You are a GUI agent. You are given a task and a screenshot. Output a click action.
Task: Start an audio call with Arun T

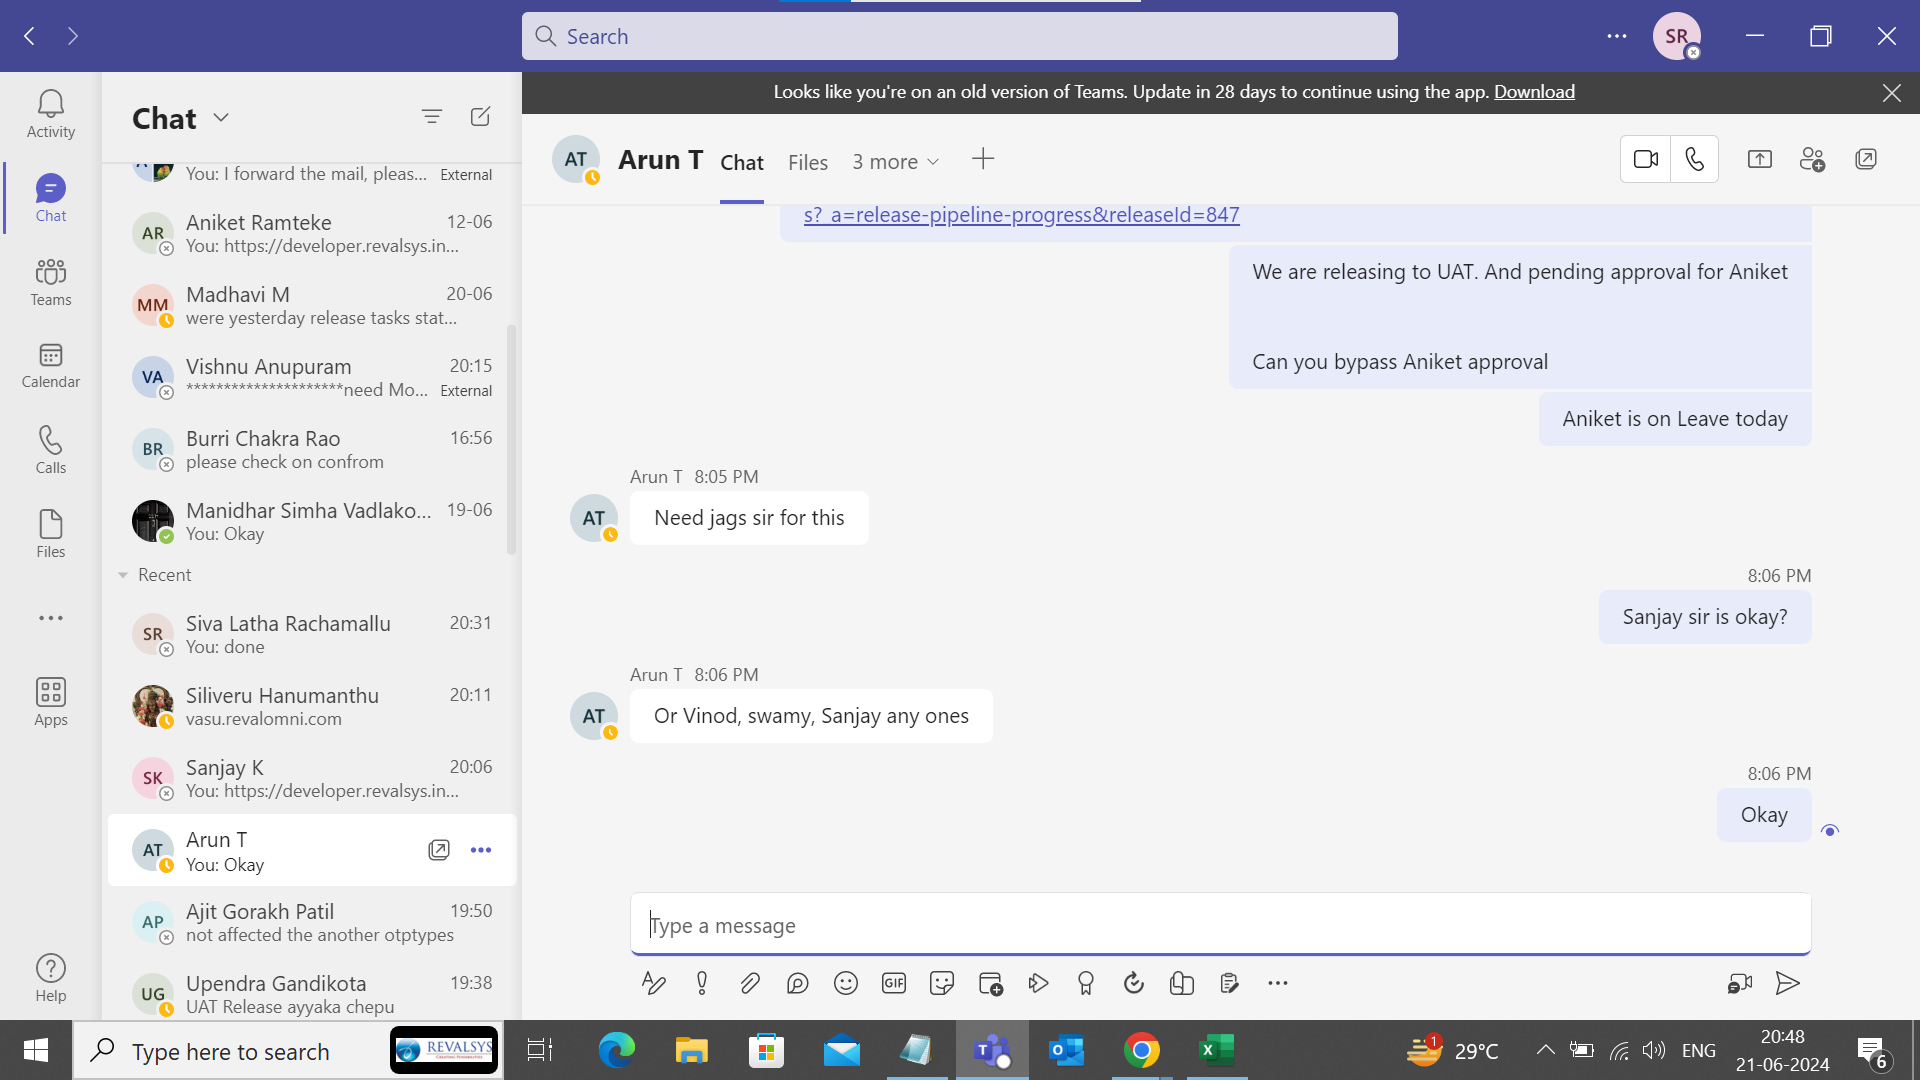[x=1694, y=159]
